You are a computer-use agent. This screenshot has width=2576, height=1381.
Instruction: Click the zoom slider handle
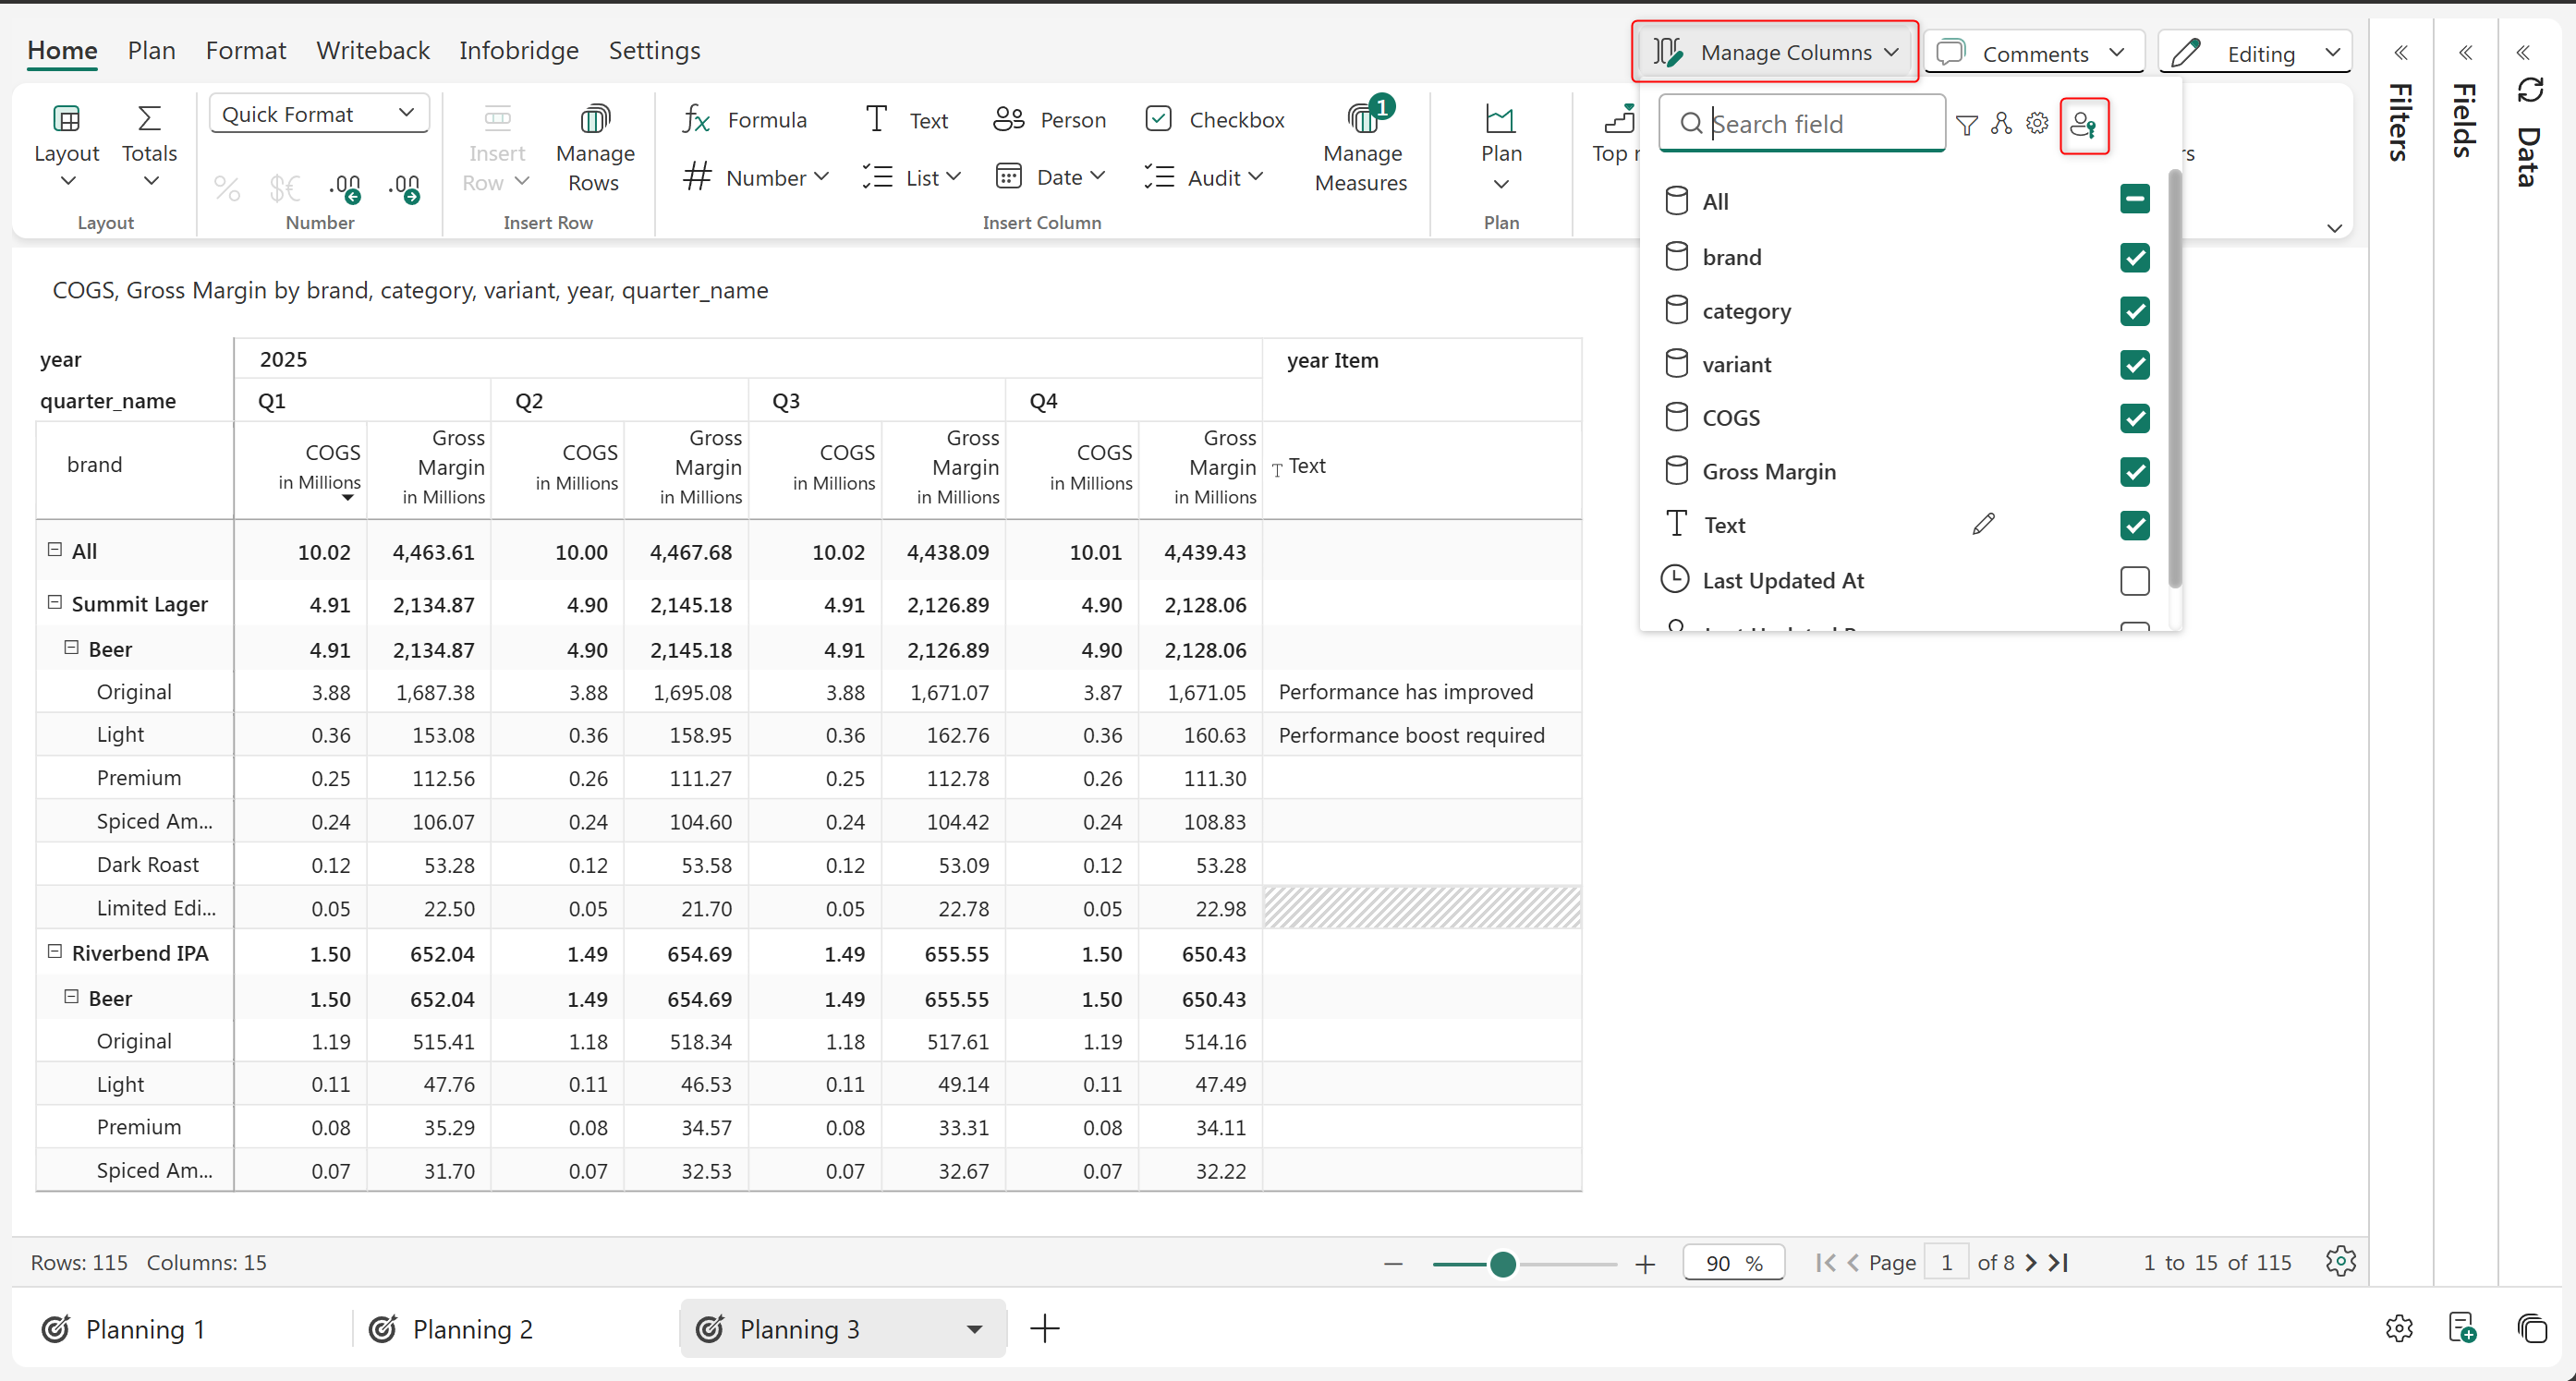pos(1501,1264)
